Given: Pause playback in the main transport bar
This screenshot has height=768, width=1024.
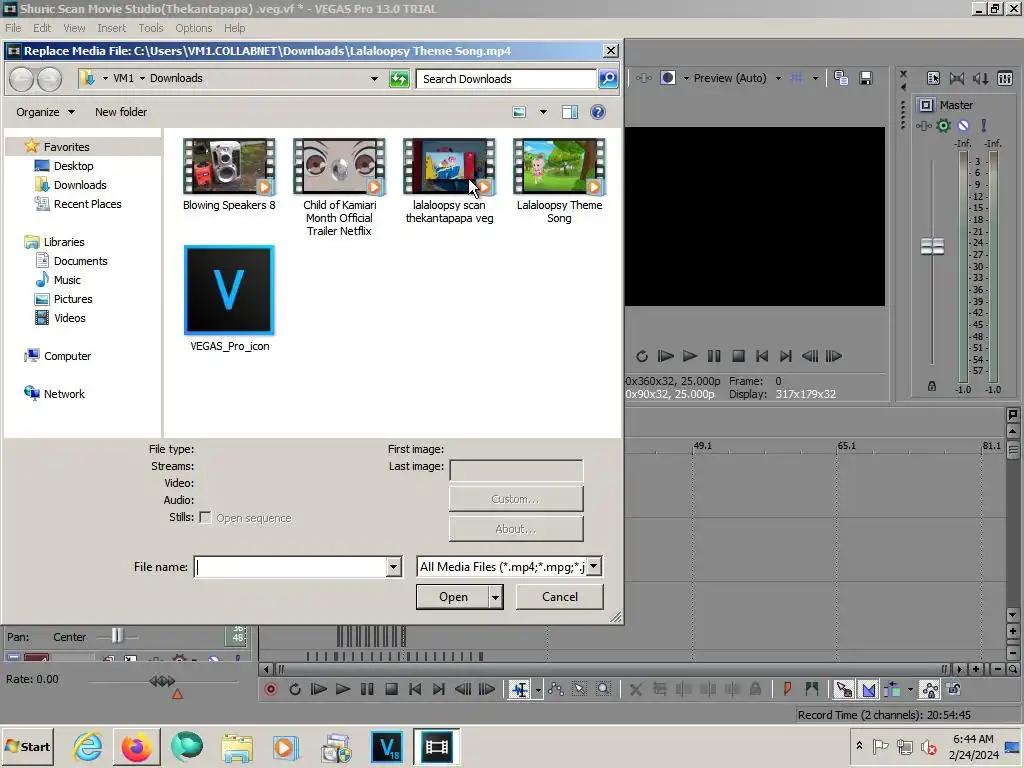Looking at the screenshot, I should [367, 689].
